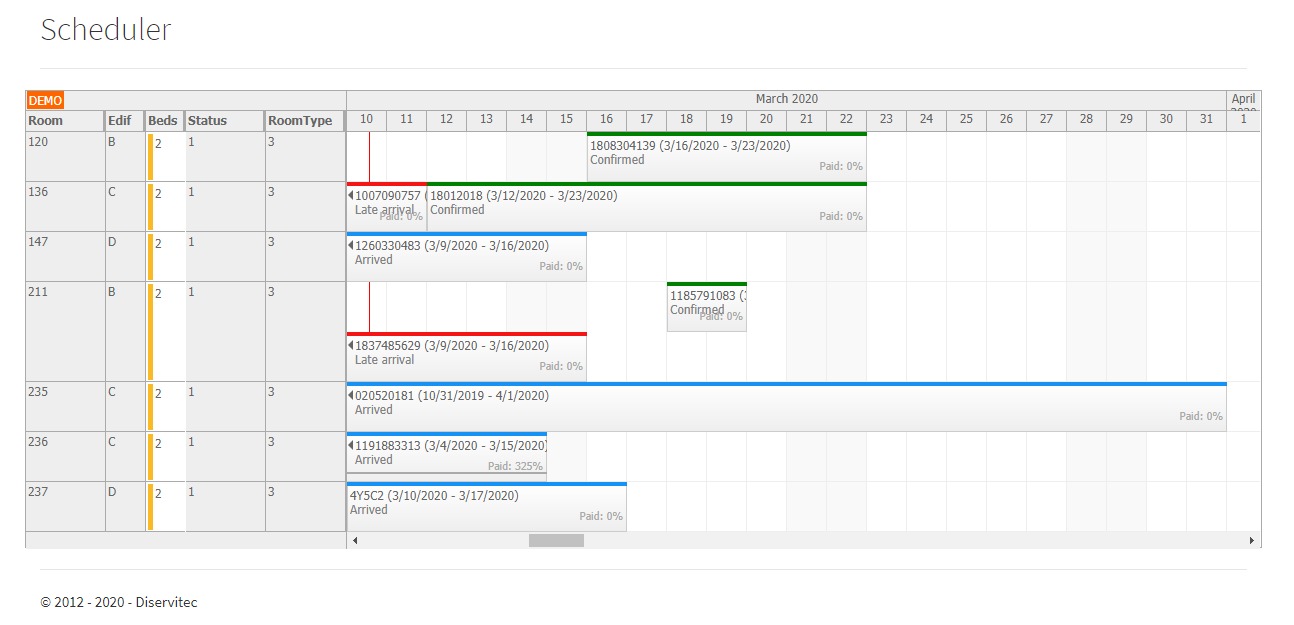The width and height of the screenshot is (1294, 625).
Task: Select reservation 1185791083 in room 211
Action: click(706, 307)
